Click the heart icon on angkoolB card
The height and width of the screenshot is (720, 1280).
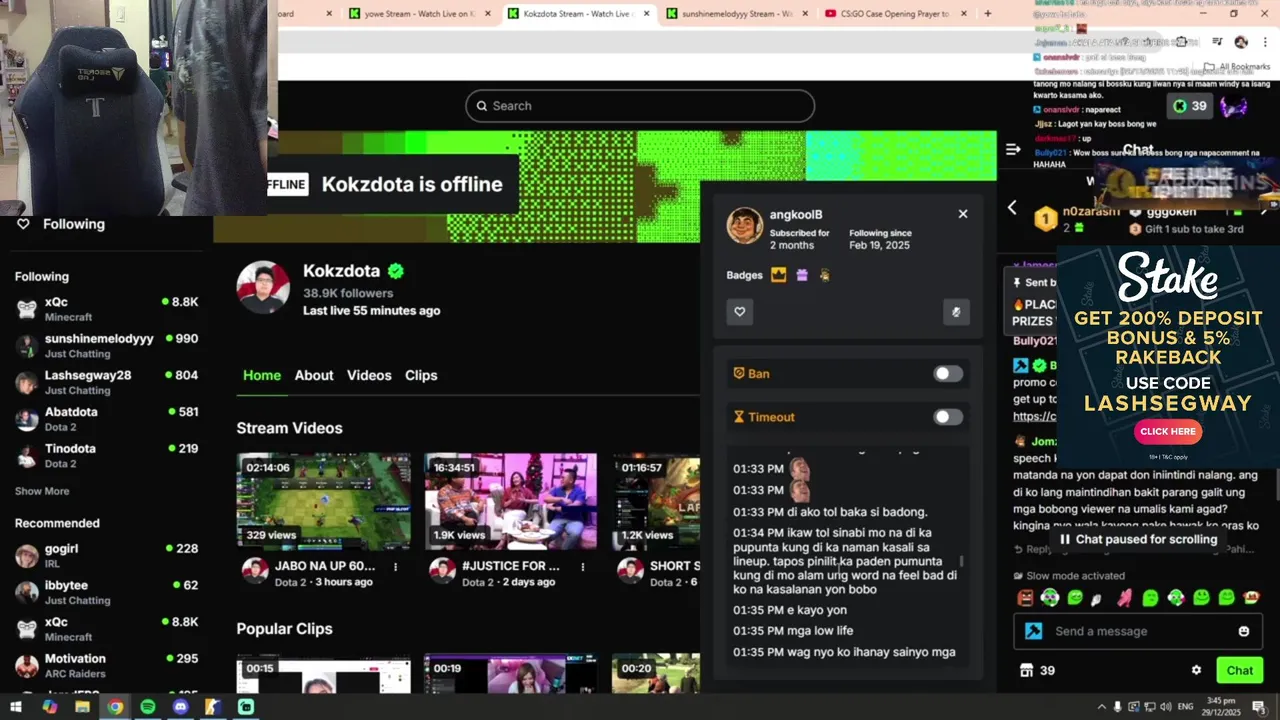click(740, 312)
